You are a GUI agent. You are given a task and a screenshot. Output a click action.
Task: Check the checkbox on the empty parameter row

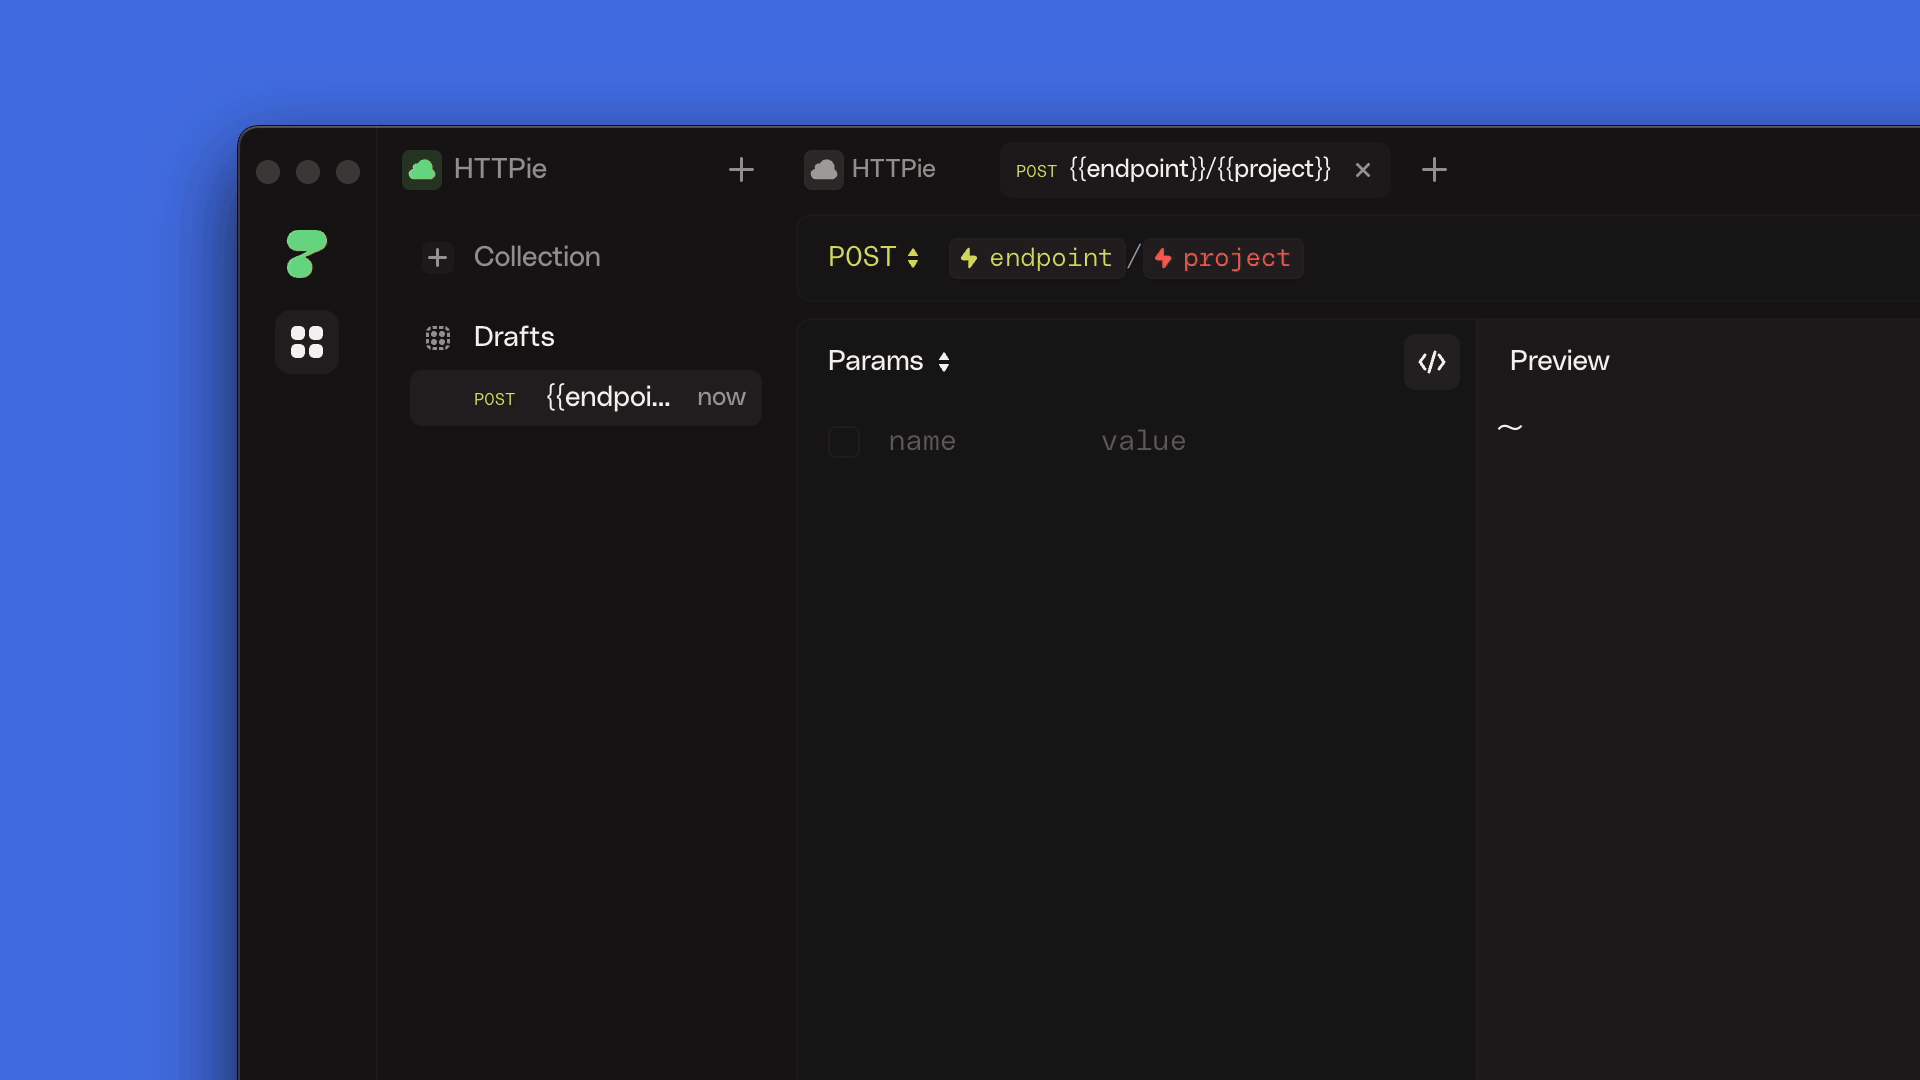pyautogui.click(x=843, y=441)
